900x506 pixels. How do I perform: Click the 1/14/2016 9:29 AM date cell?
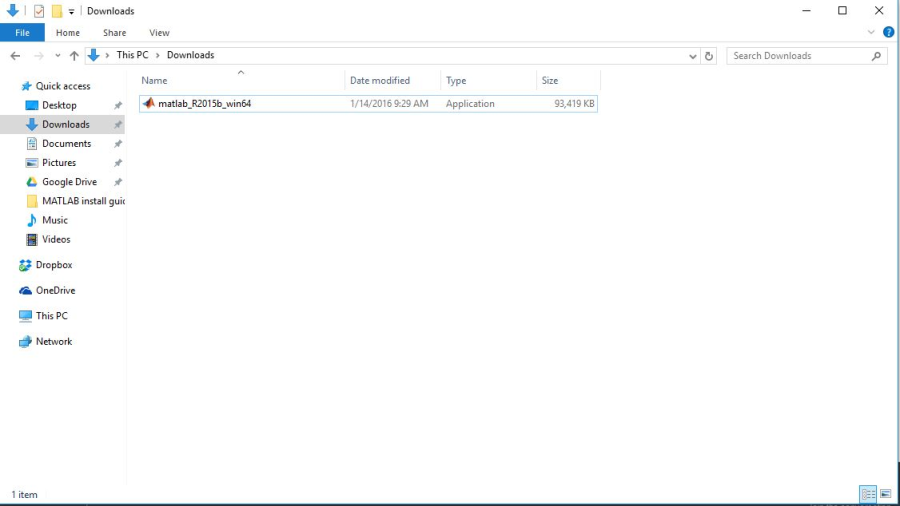coord(389,104)
